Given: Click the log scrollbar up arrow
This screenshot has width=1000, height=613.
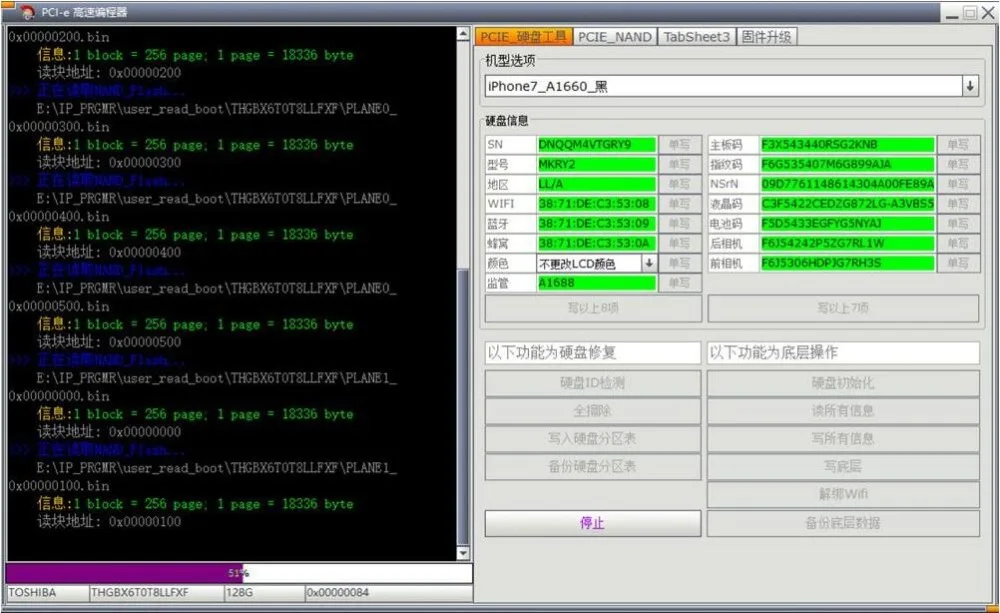Looking at the screenshot, I should (x=464, y=34).
